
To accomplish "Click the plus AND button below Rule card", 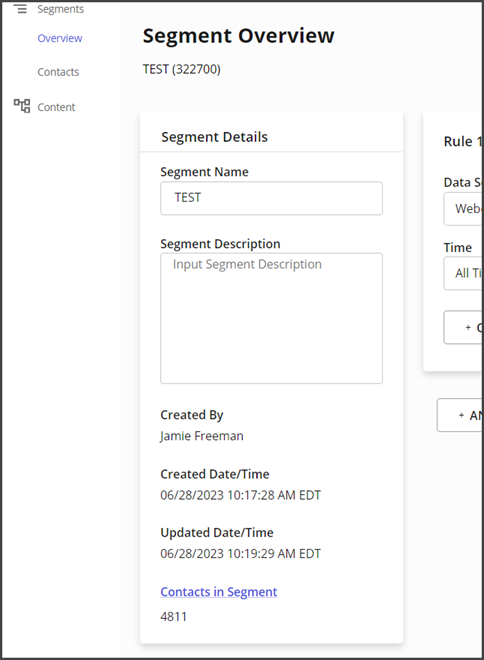I will 460,415.
